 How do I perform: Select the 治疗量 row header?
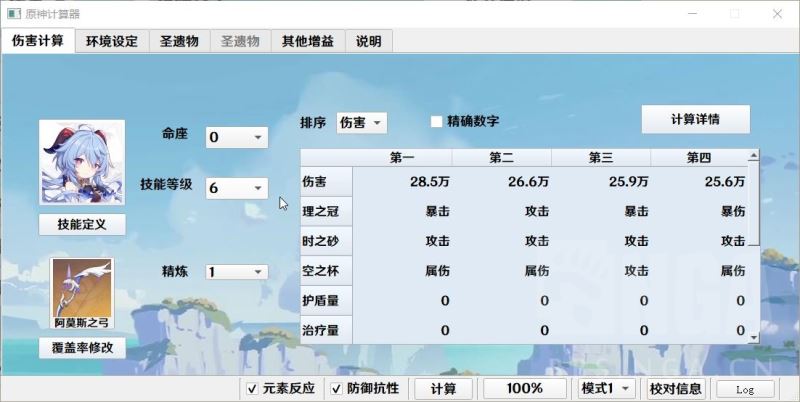(x=326, y=330)
